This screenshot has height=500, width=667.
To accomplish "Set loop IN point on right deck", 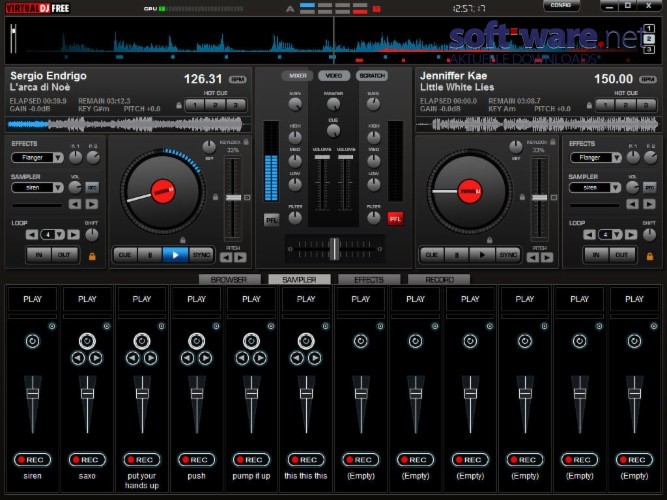I will pyautogui.click(x=596, y=255).
